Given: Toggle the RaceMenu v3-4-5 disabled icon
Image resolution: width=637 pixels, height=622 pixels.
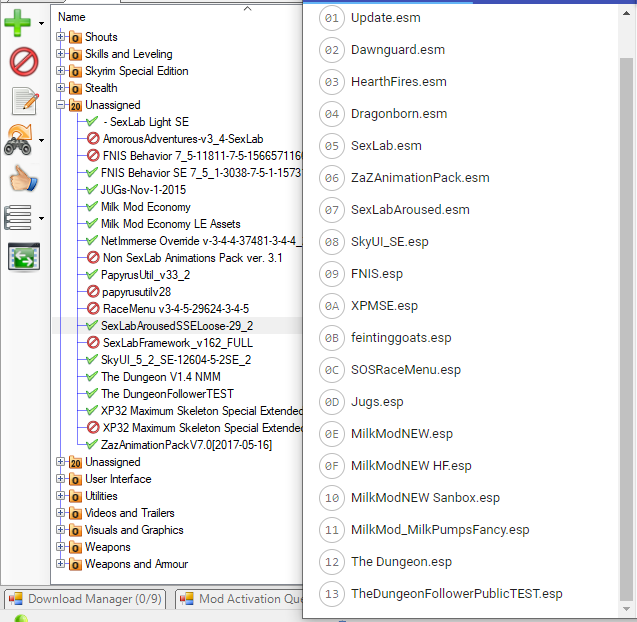Looking at the screenshot, I should (x=93, y=309).
